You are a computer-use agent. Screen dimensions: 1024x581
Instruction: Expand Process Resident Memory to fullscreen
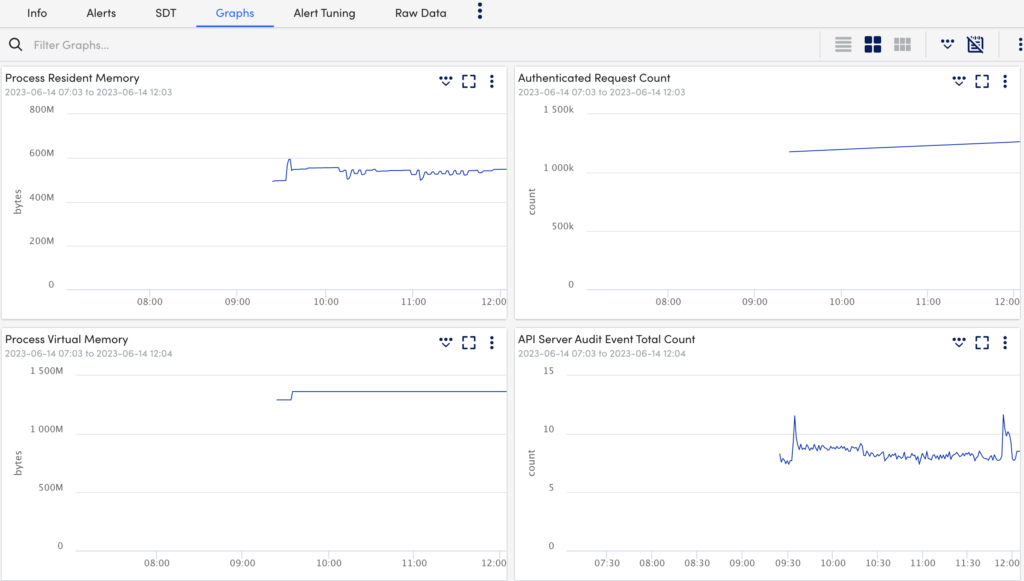pyautogui.click(x=468, y=81)
